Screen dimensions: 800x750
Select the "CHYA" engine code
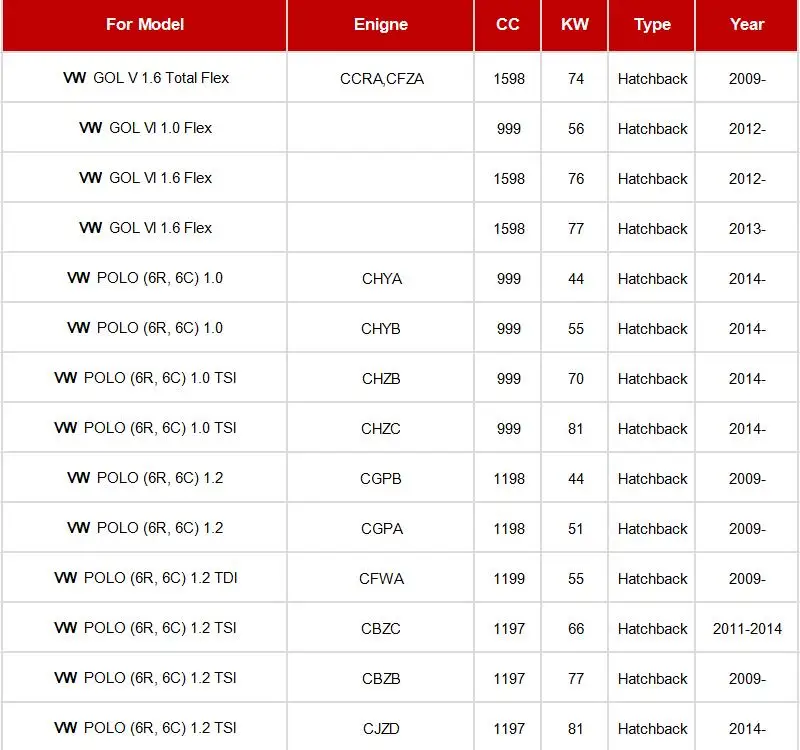[x=382, y=279]
